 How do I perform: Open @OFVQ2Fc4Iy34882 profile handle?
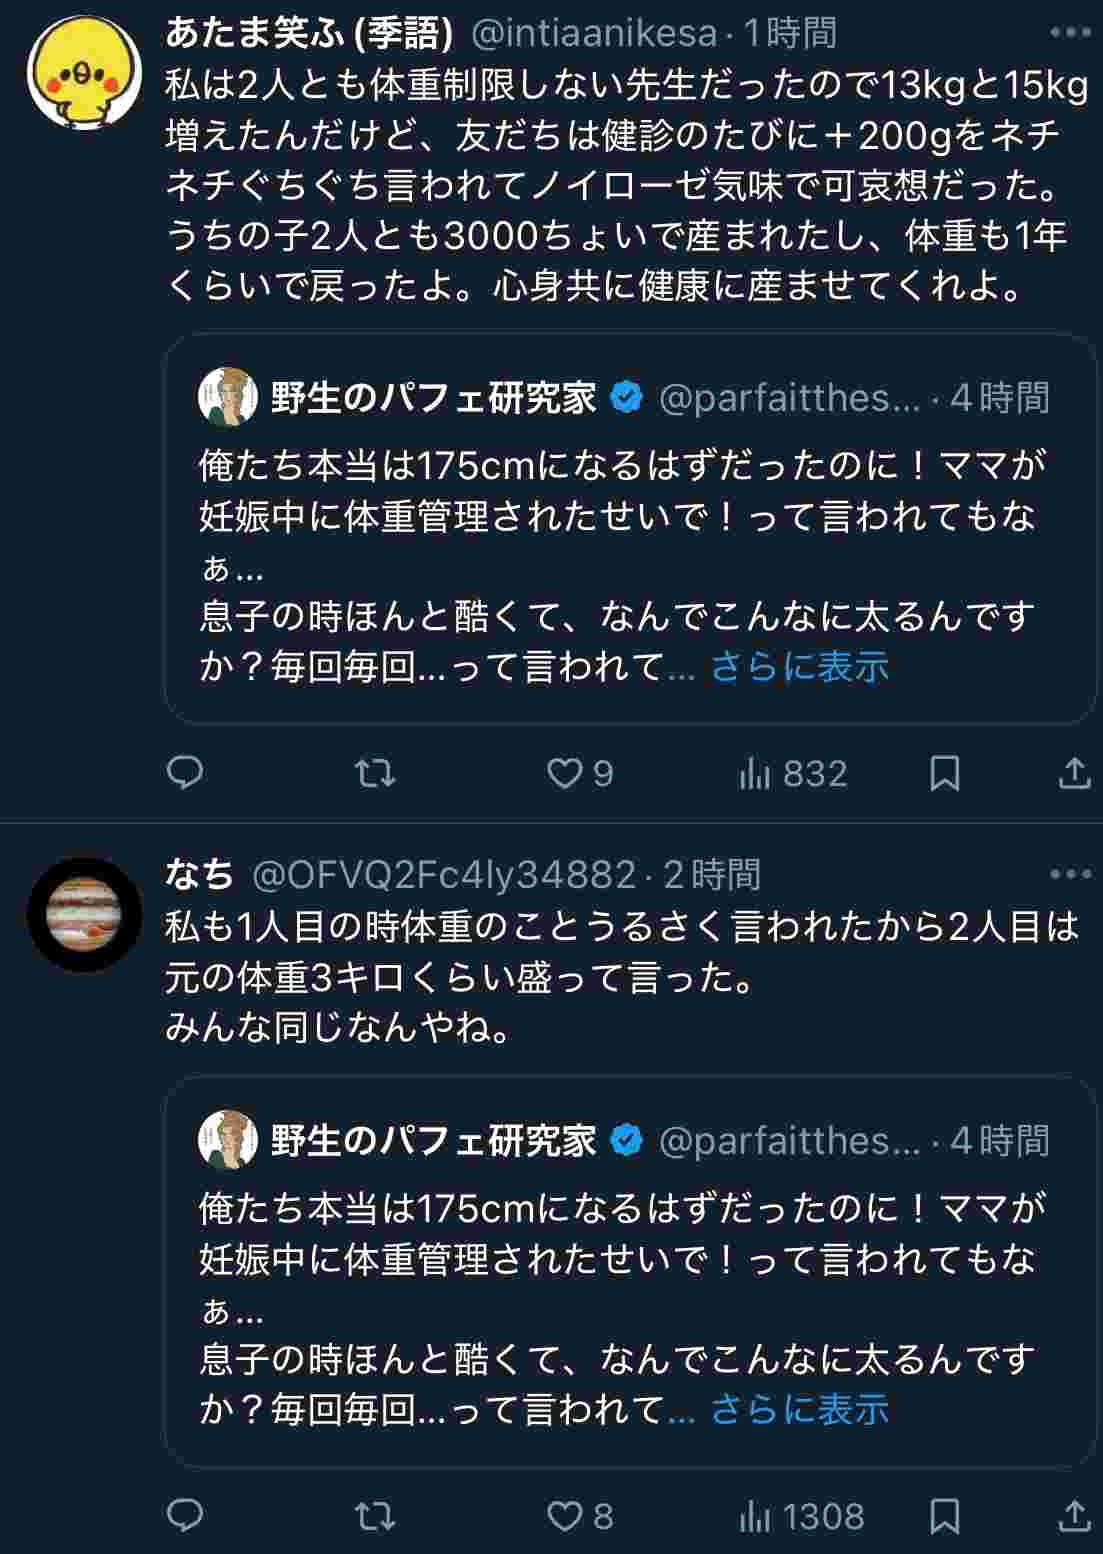444,875
